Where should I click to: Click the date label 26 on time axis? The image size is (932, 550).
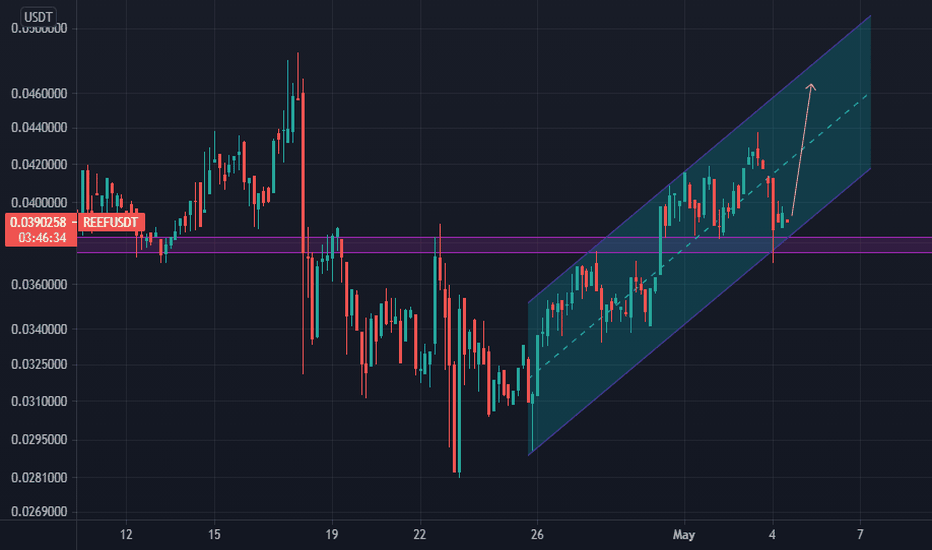click(537, 535)
